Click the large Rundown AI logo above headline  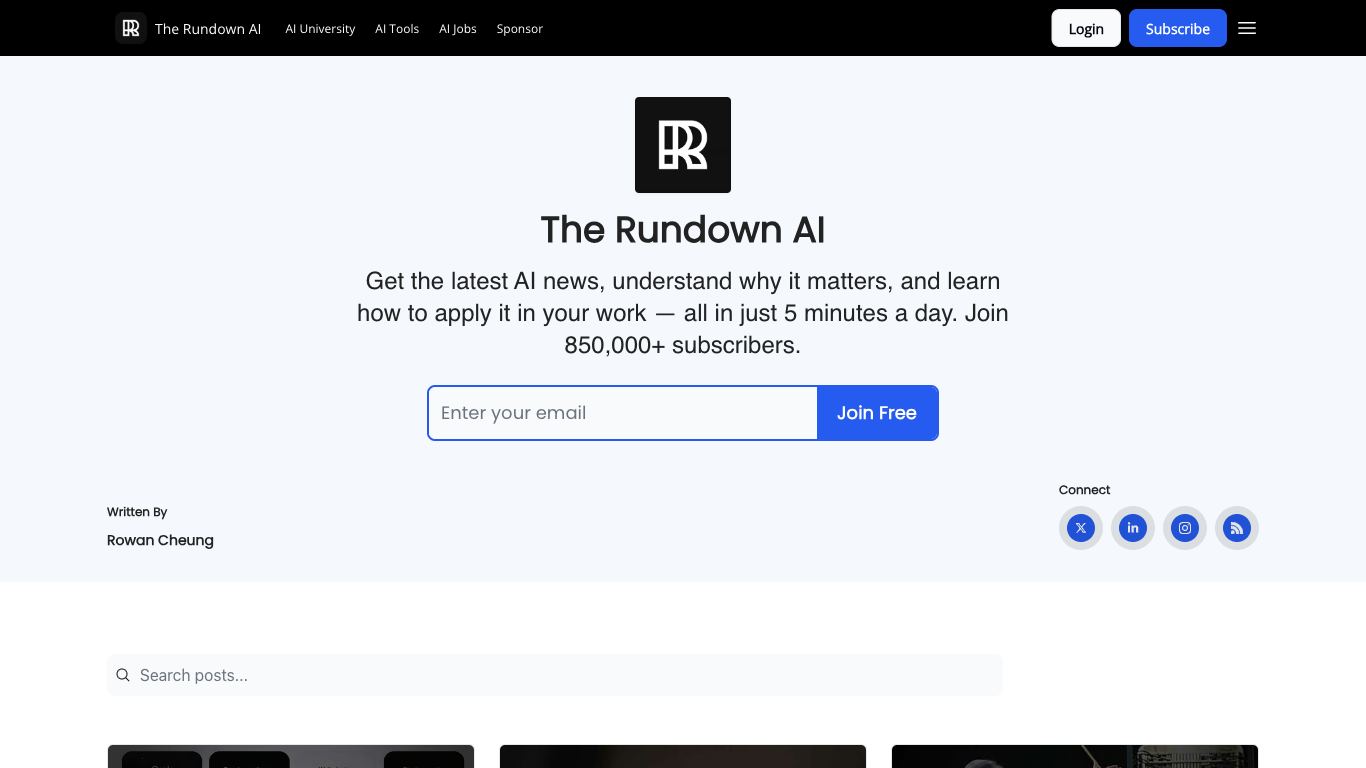[x=683, y=145]
